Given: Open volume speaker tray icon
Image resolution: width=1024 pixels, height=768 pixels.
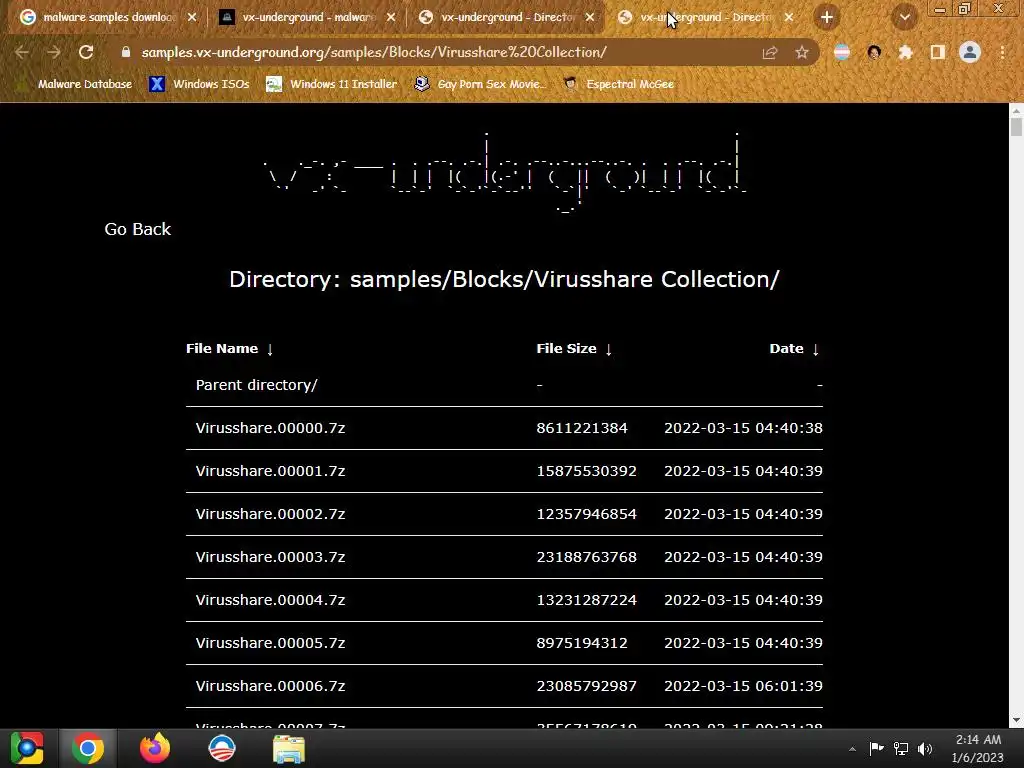Looking at the screenshot, I should [x=925, y=749].
